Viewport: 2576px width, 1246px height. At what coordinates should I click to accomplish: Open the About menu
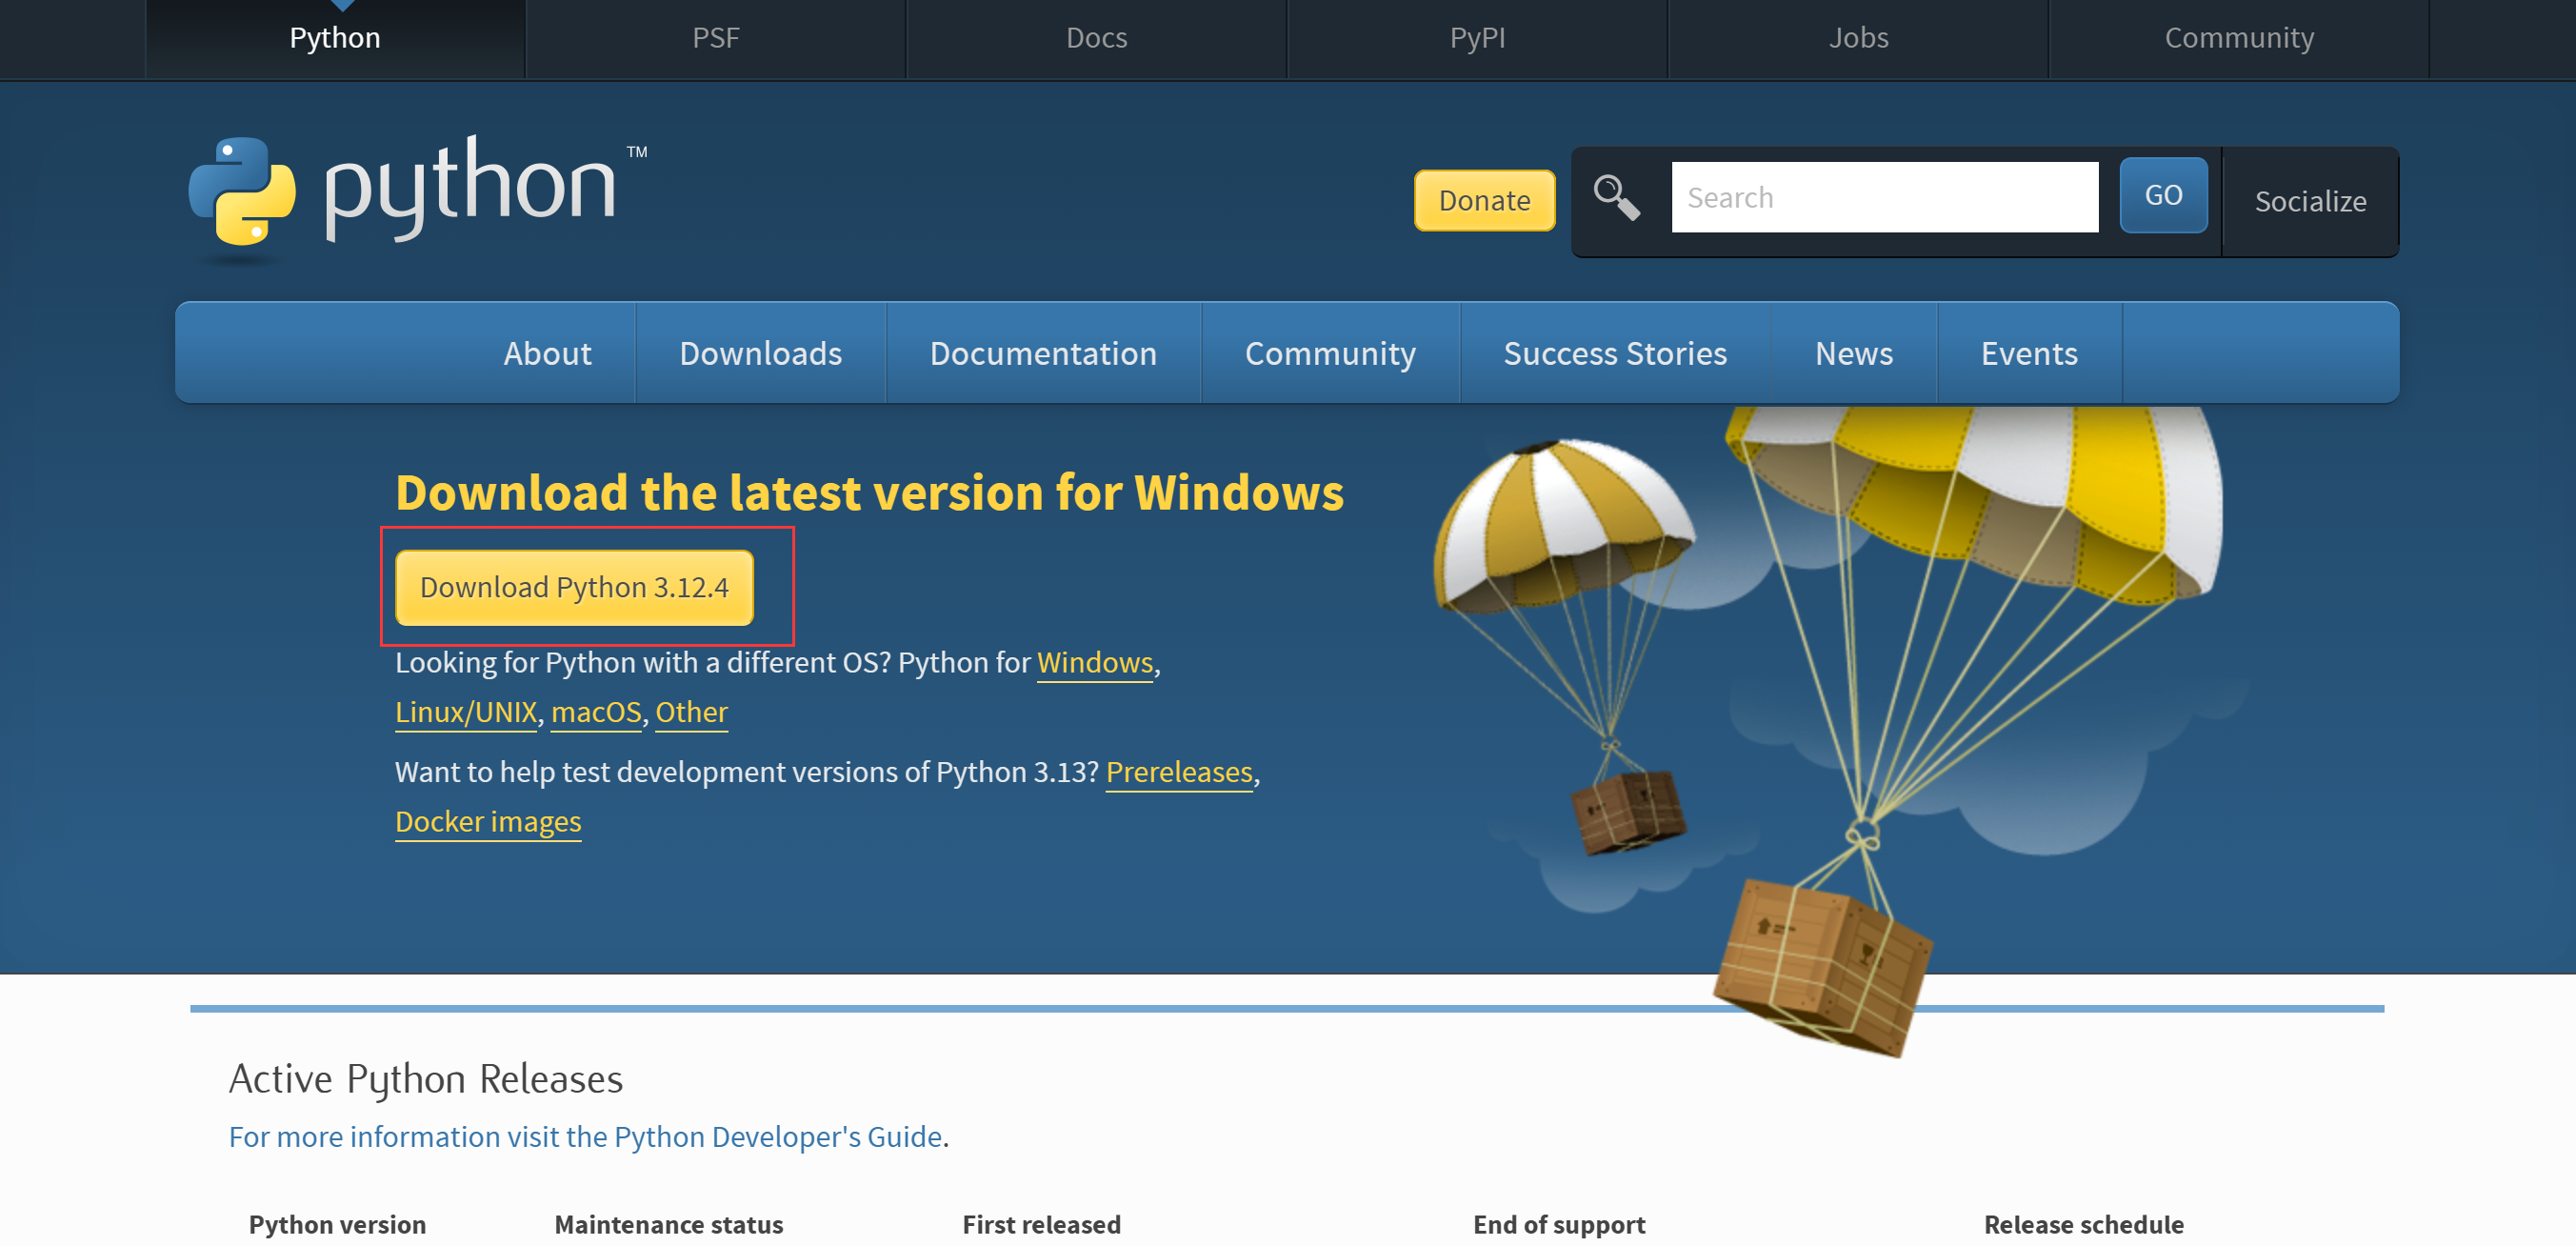[547, 352]
